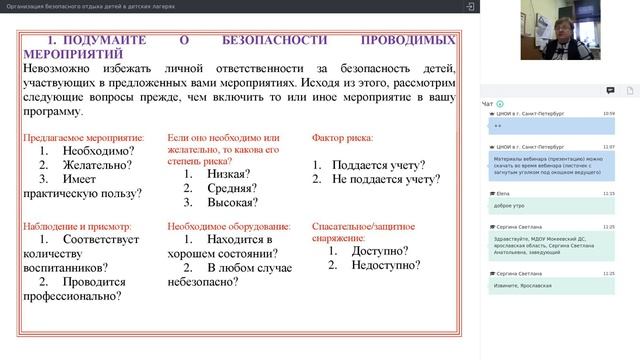Select "Соответствует количеству воспитанников?" item

(81, 253)
